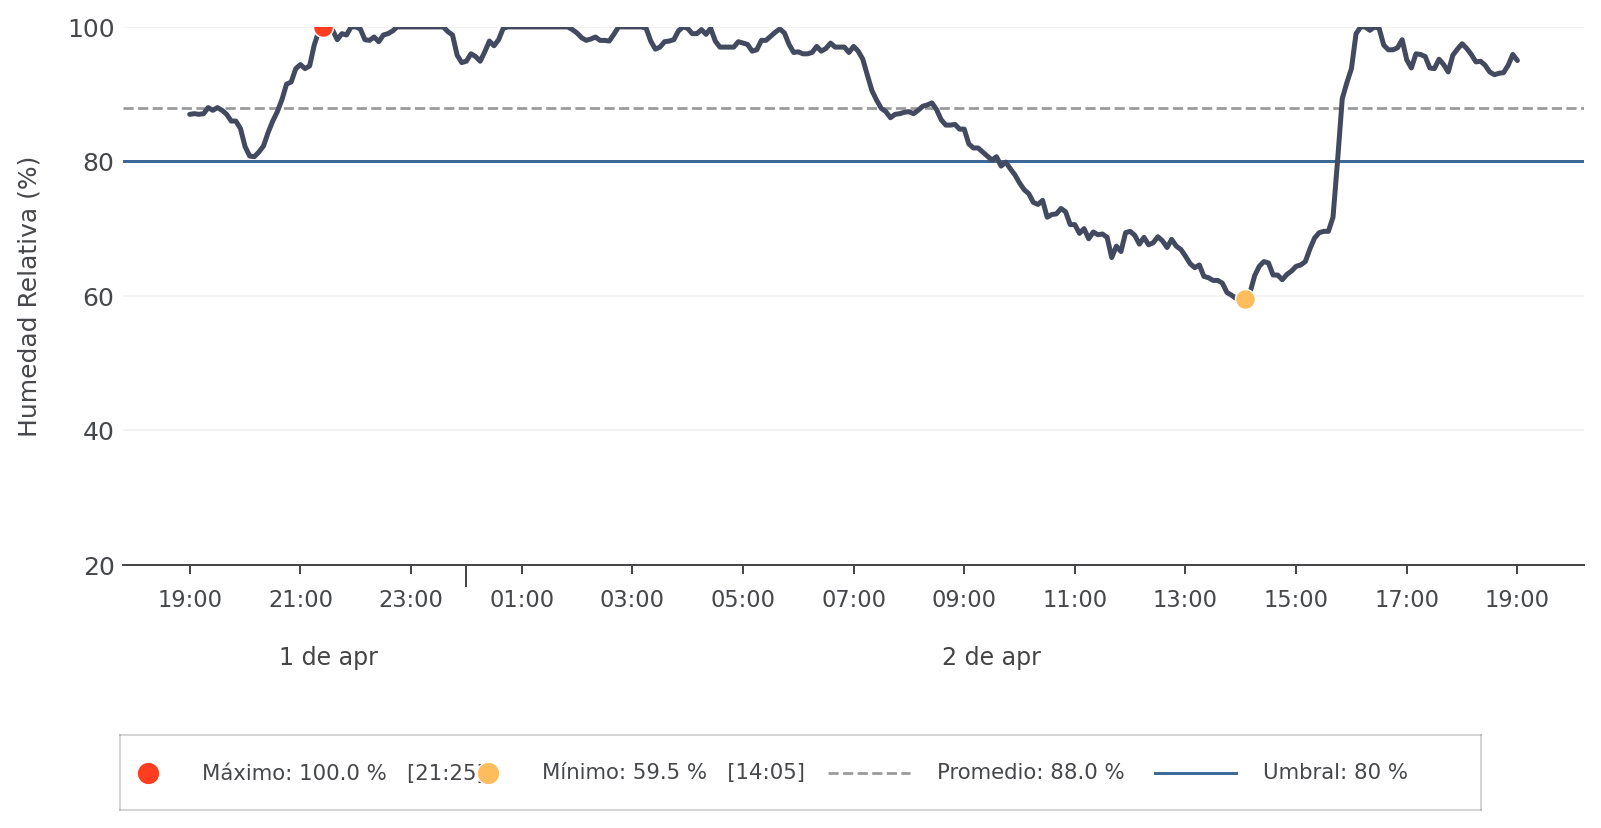Select the 01:00 tick label on time axis
1601x828 pixels.
522,600
